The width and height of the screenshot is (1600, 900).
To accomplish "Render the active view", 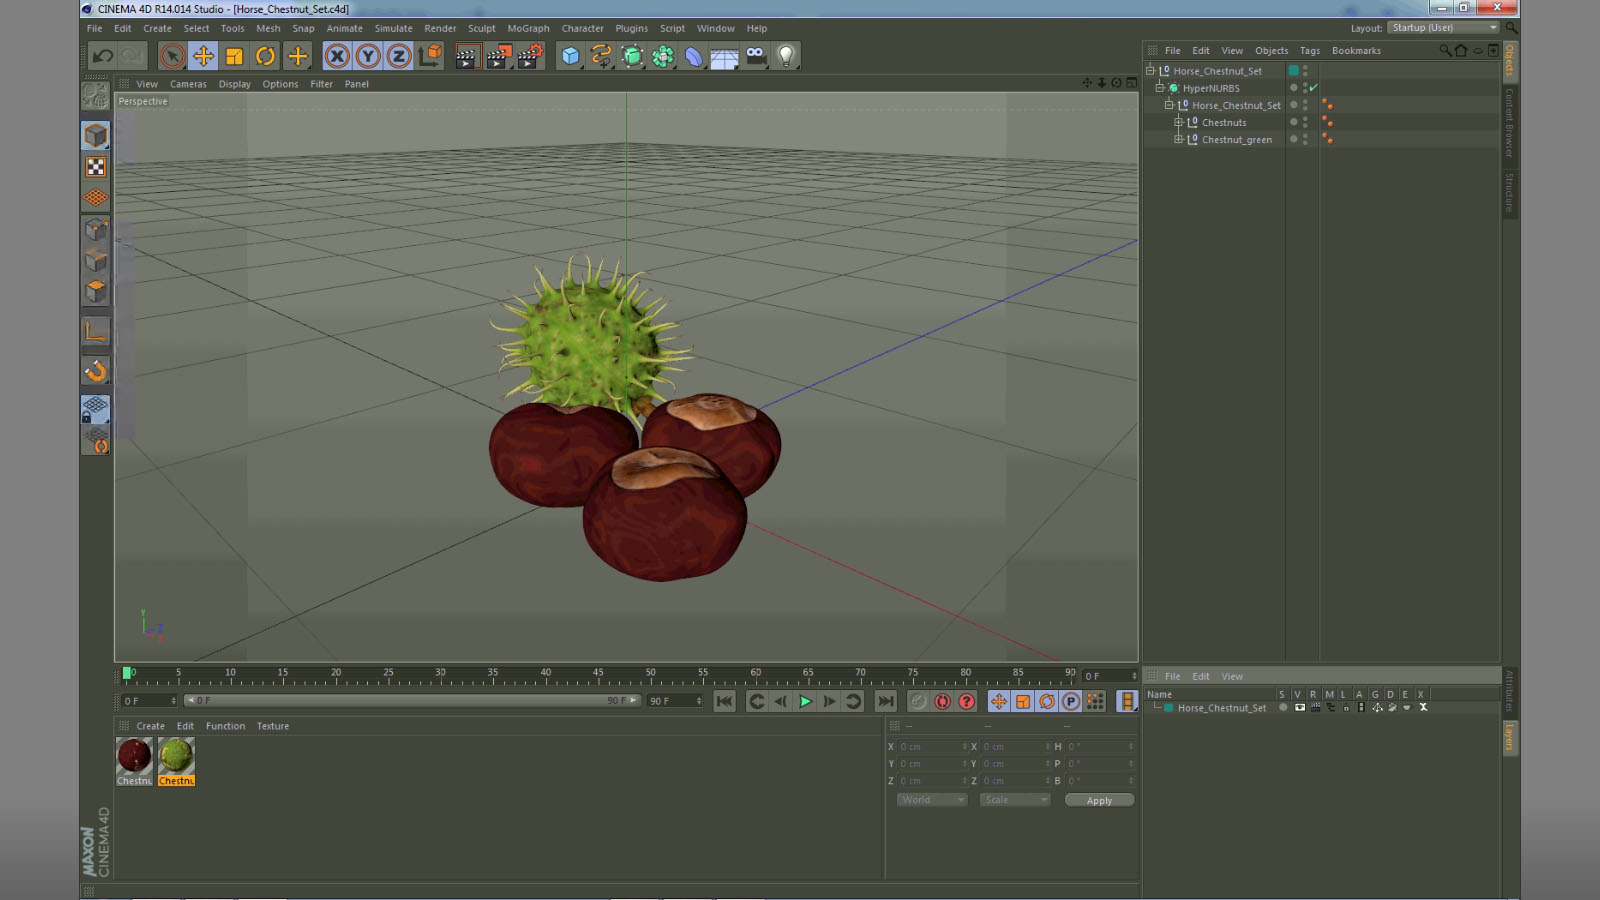I will coord(466,56).
